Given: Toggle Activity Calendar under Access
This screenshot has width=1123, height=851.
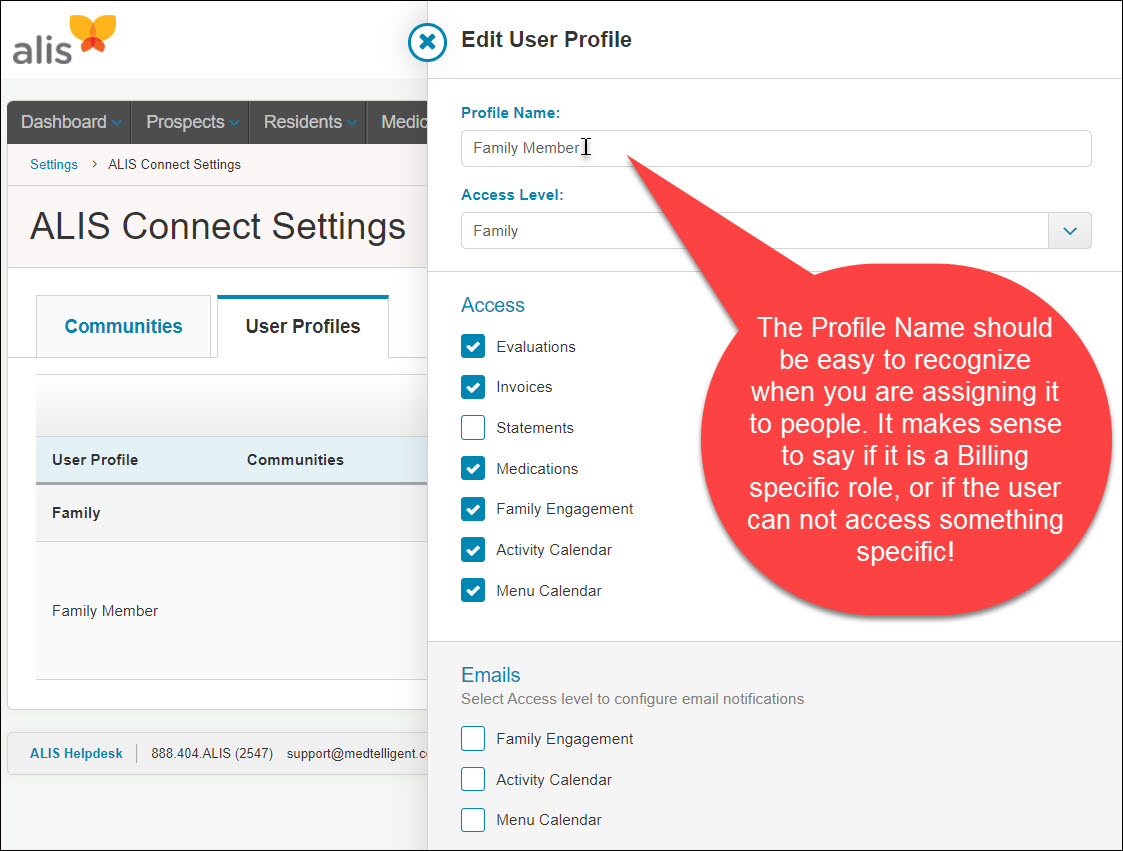Looking at the screenshot, I should coord(473,549).
